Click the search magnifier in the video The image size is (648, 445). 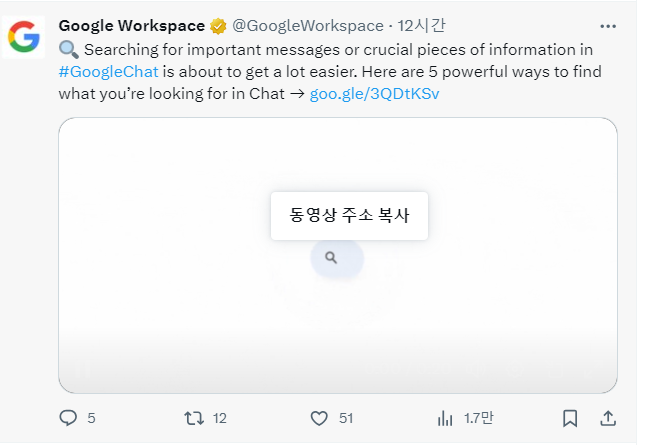pyautogui.click(x=332, y=258)
